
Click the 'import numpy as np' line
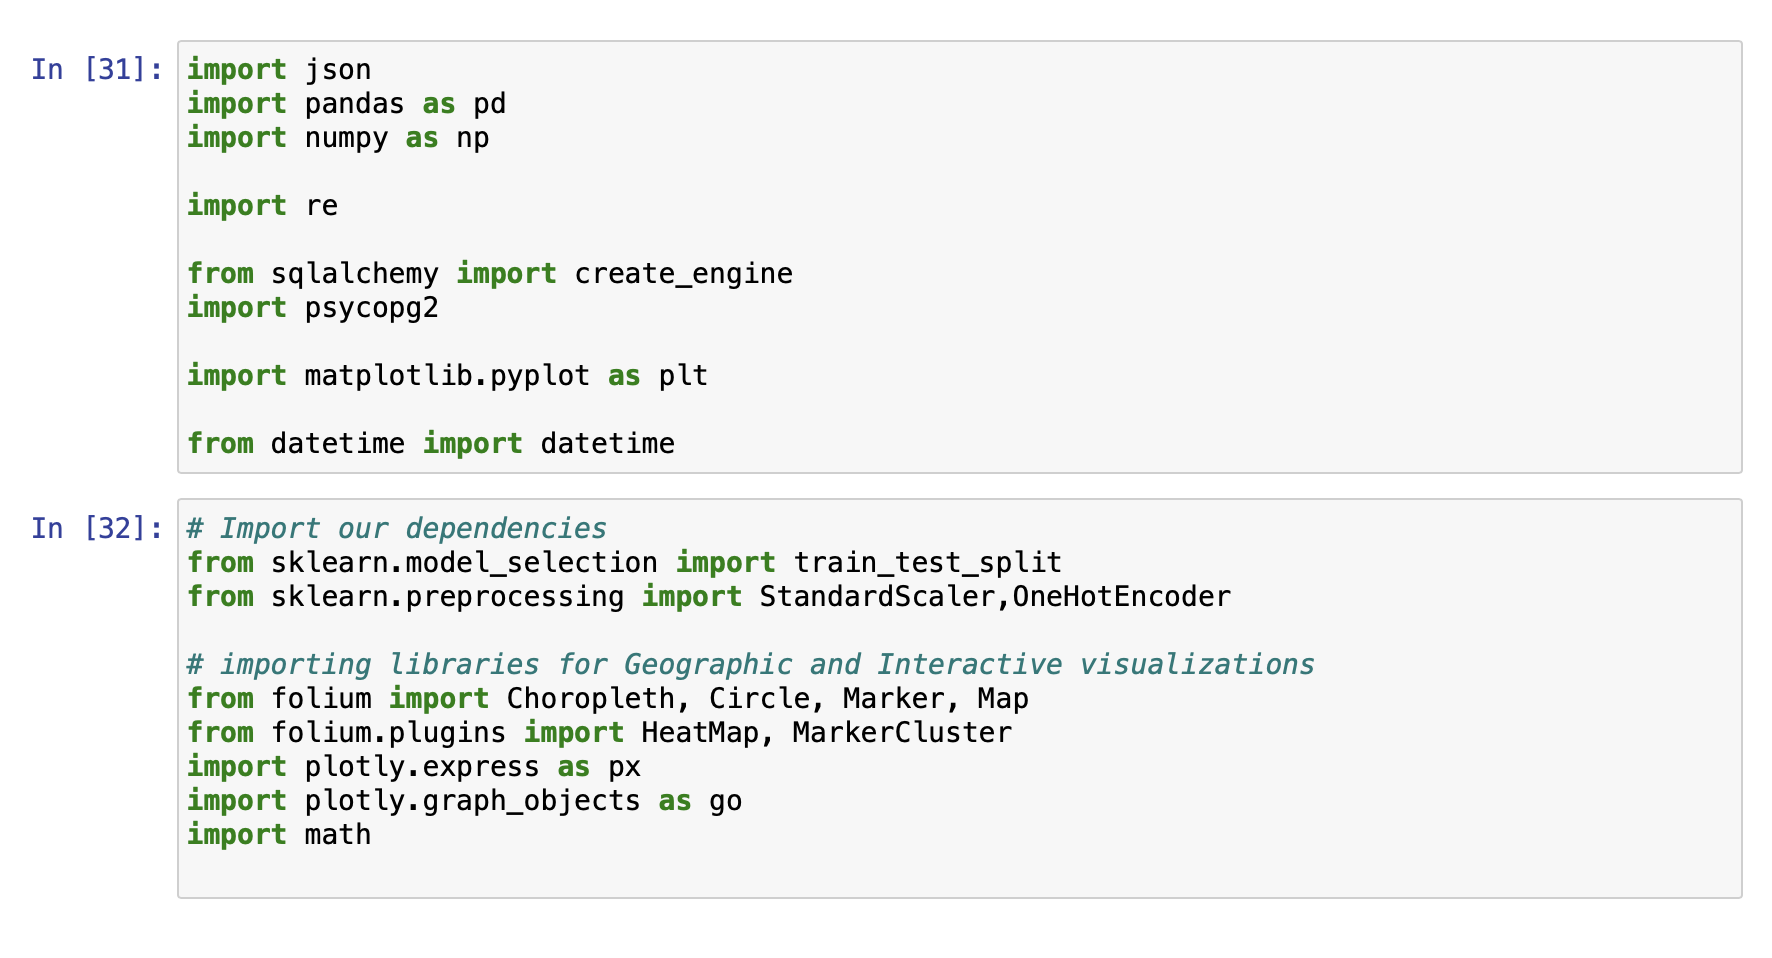[338, 137]
